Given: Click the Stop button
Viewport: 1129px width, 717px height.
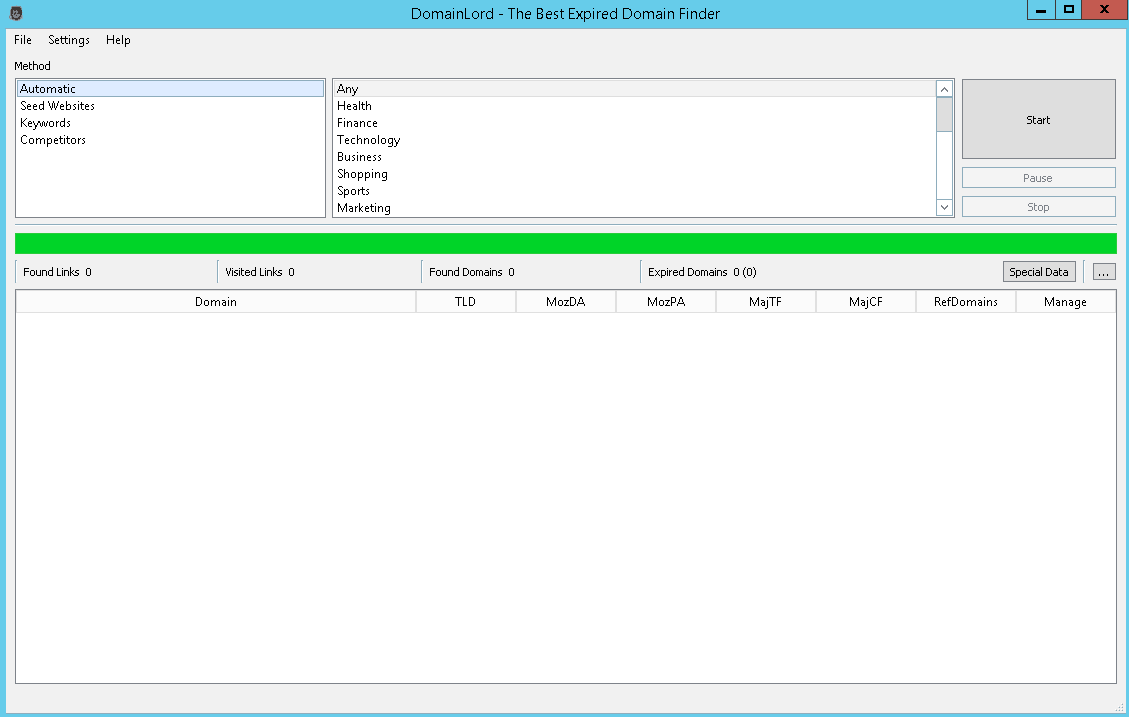Looking at the screenshot, I should click(1038, 207).
